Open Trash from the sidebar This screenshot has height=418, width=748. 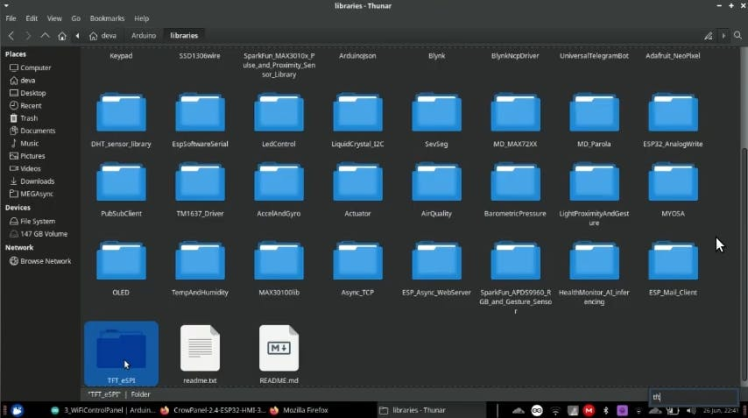[29, 118]
